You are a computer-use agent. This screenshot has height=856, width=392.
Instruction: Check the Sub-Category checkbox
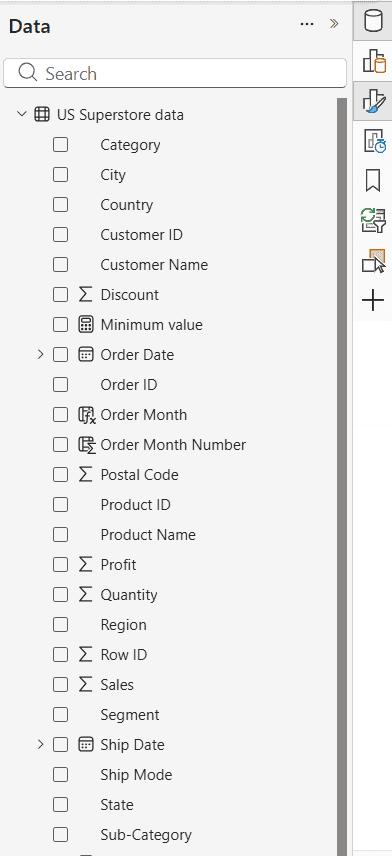coord(61,835)
